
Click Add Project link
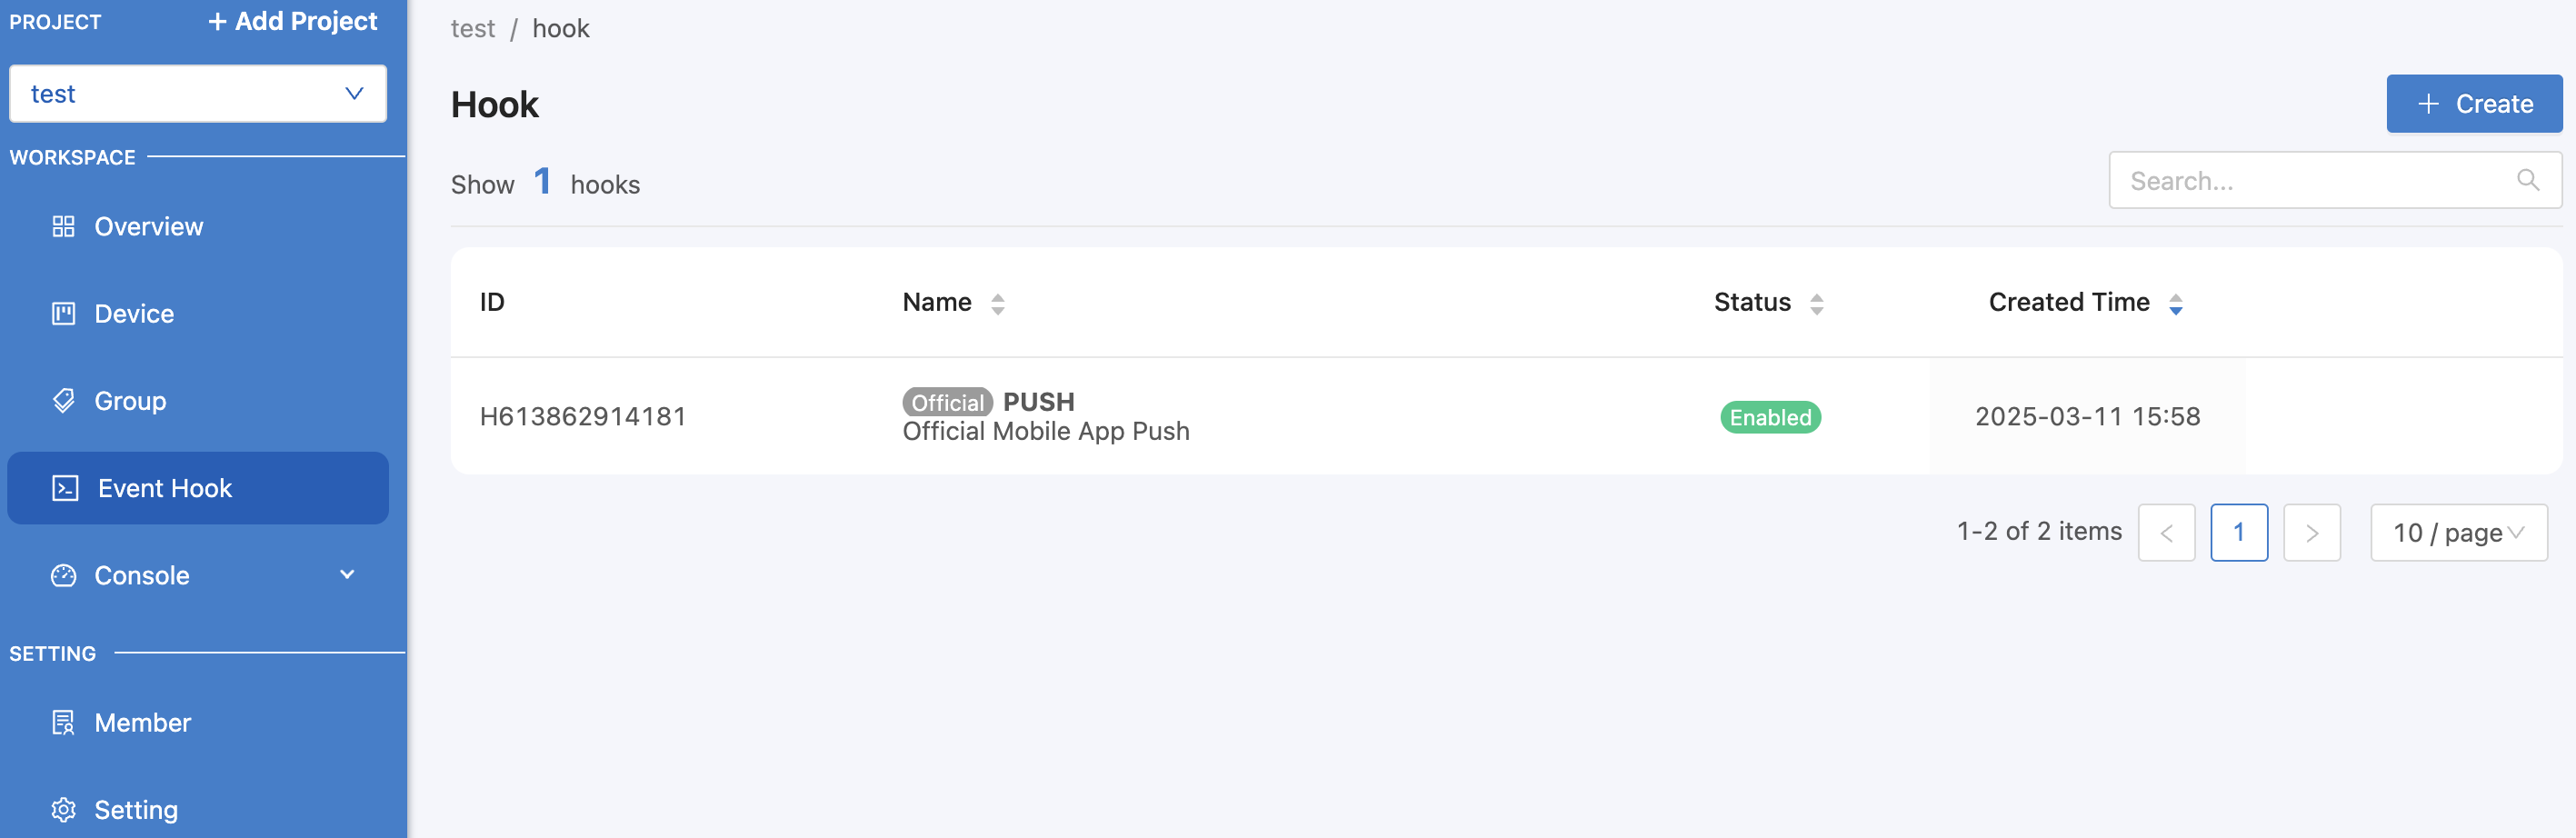click(292, 22)
